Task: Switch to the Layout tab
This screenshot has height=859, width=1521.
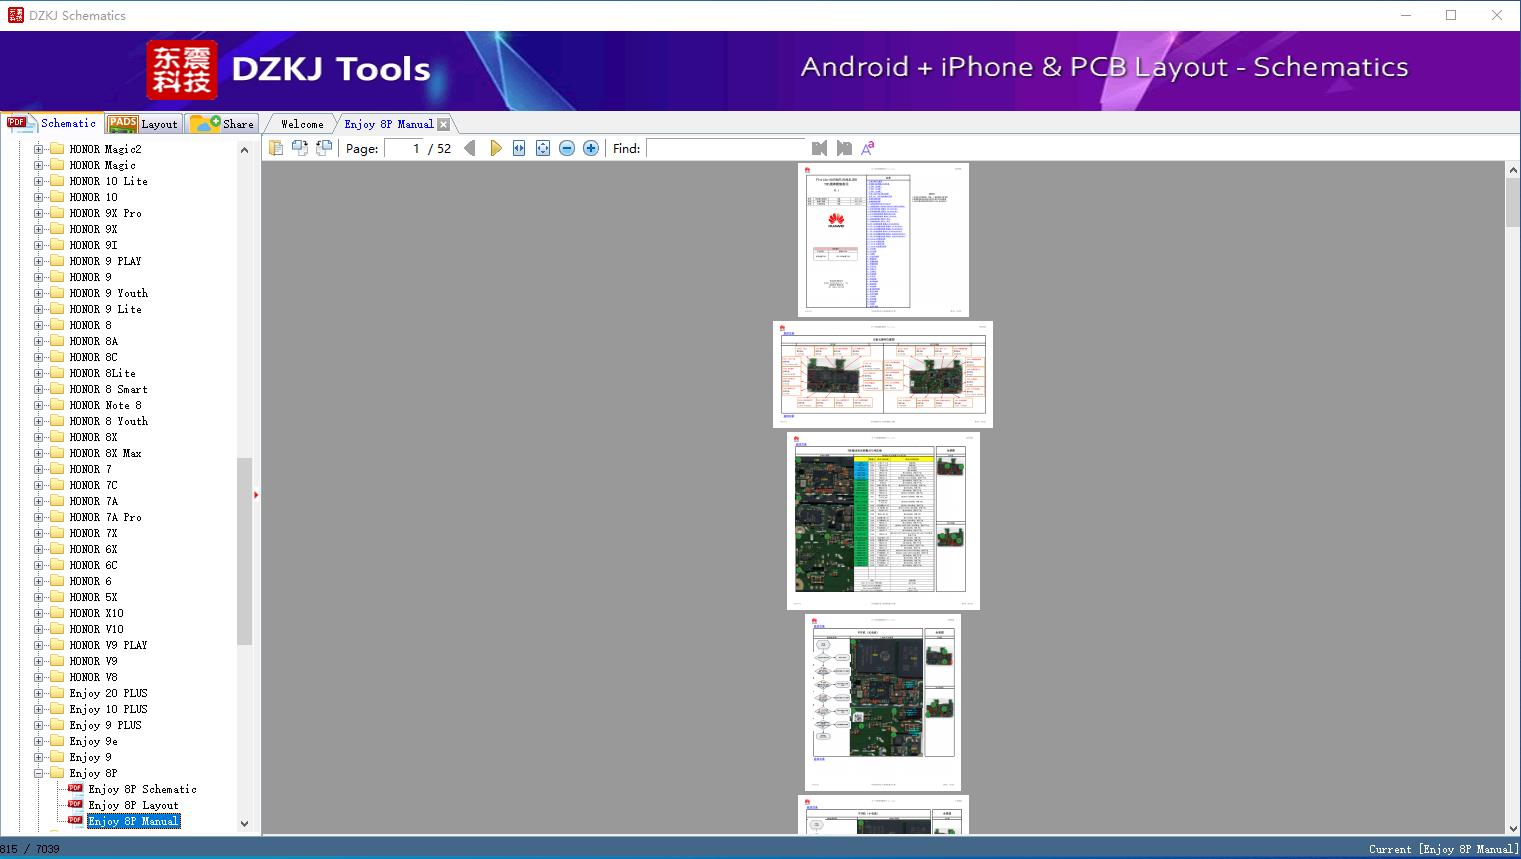Action: click(x=143, y=124)
